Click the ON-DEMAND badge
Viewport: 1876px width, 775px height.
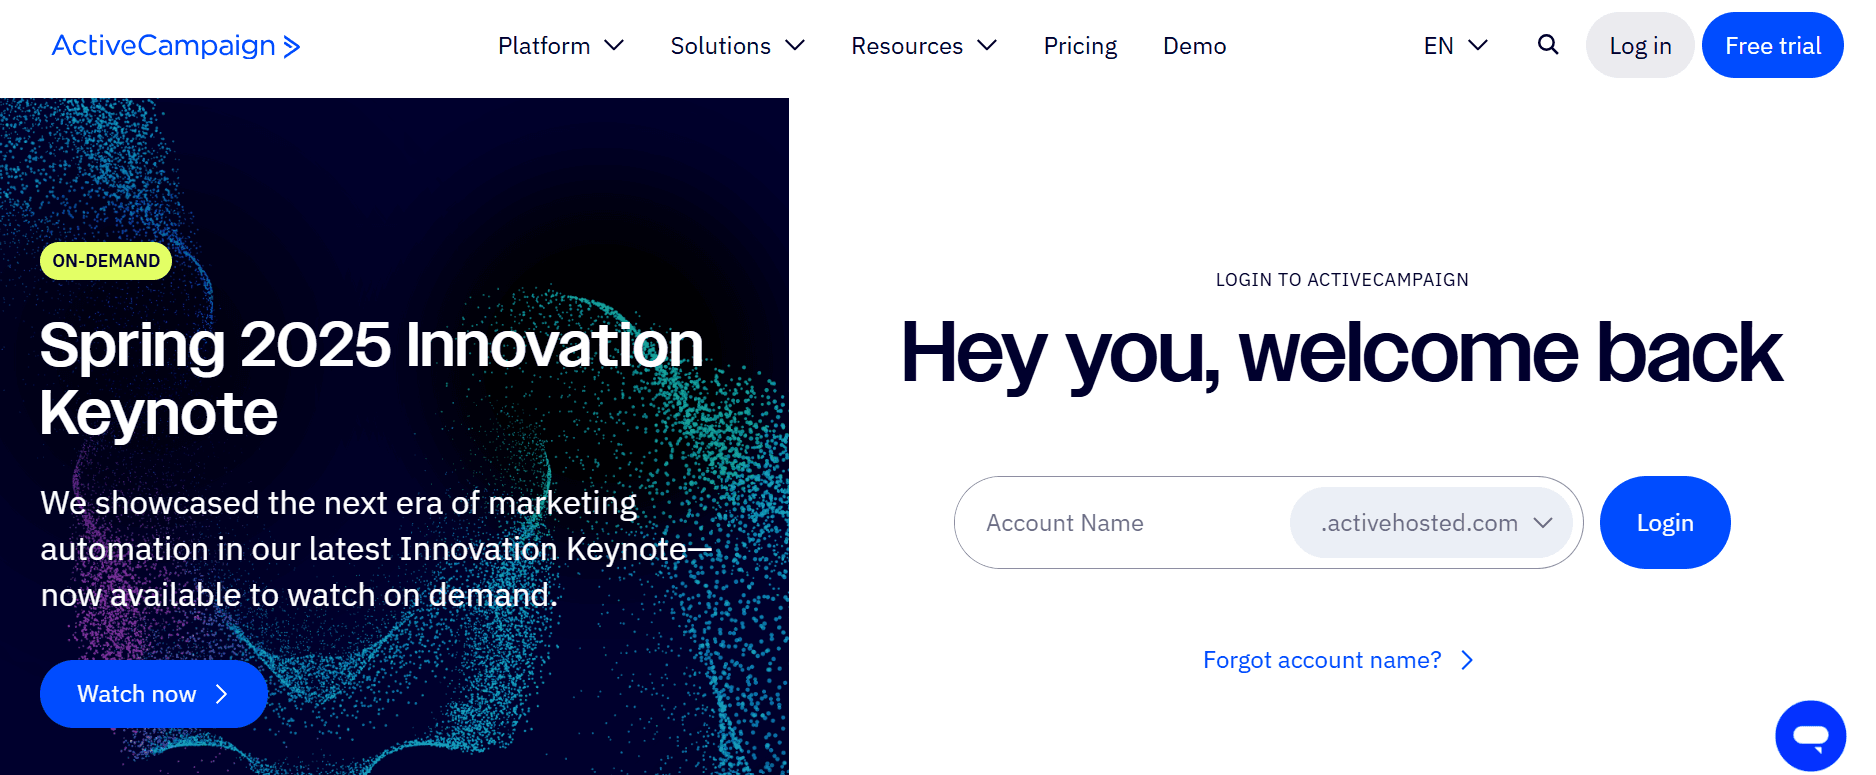point(106,261)
